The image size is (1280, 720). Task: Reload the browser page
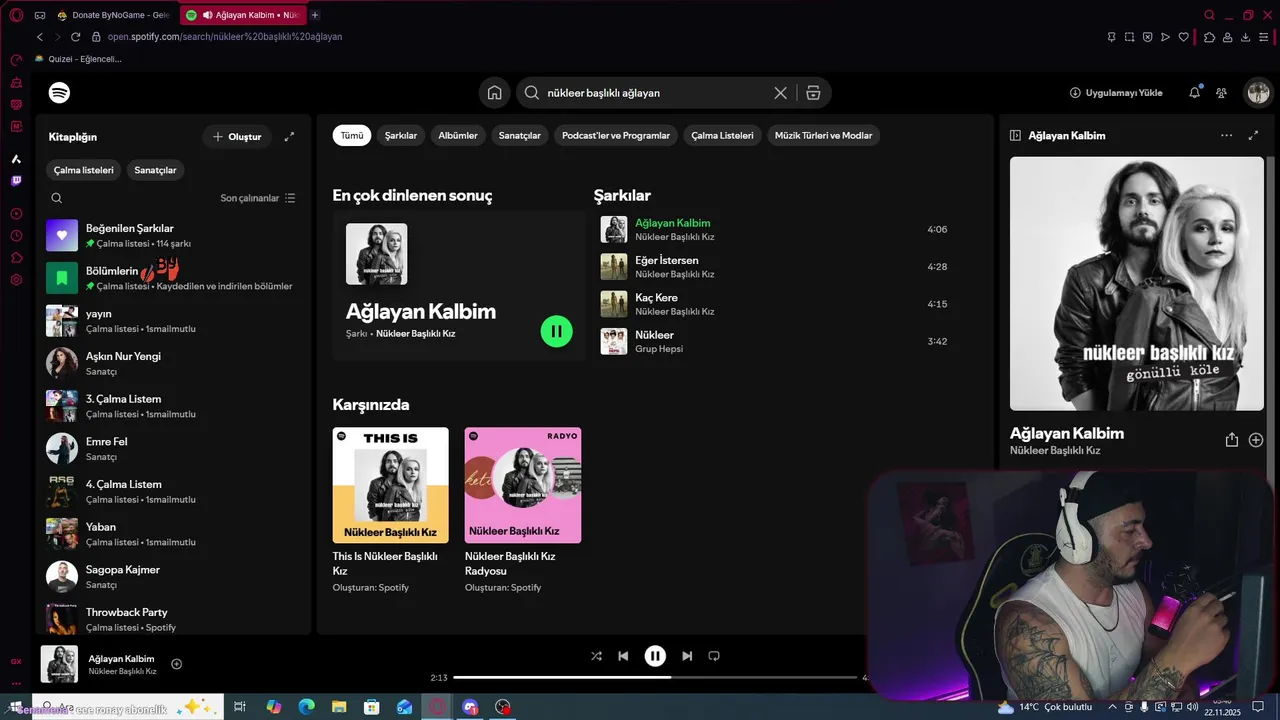click(x=75, y=37)
